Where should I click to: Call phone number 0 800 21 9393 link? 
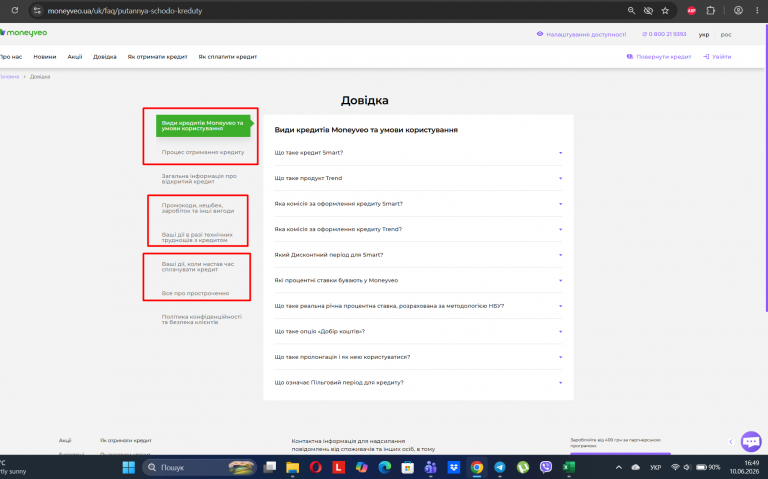pyautogui.click(x=664, y=34)
